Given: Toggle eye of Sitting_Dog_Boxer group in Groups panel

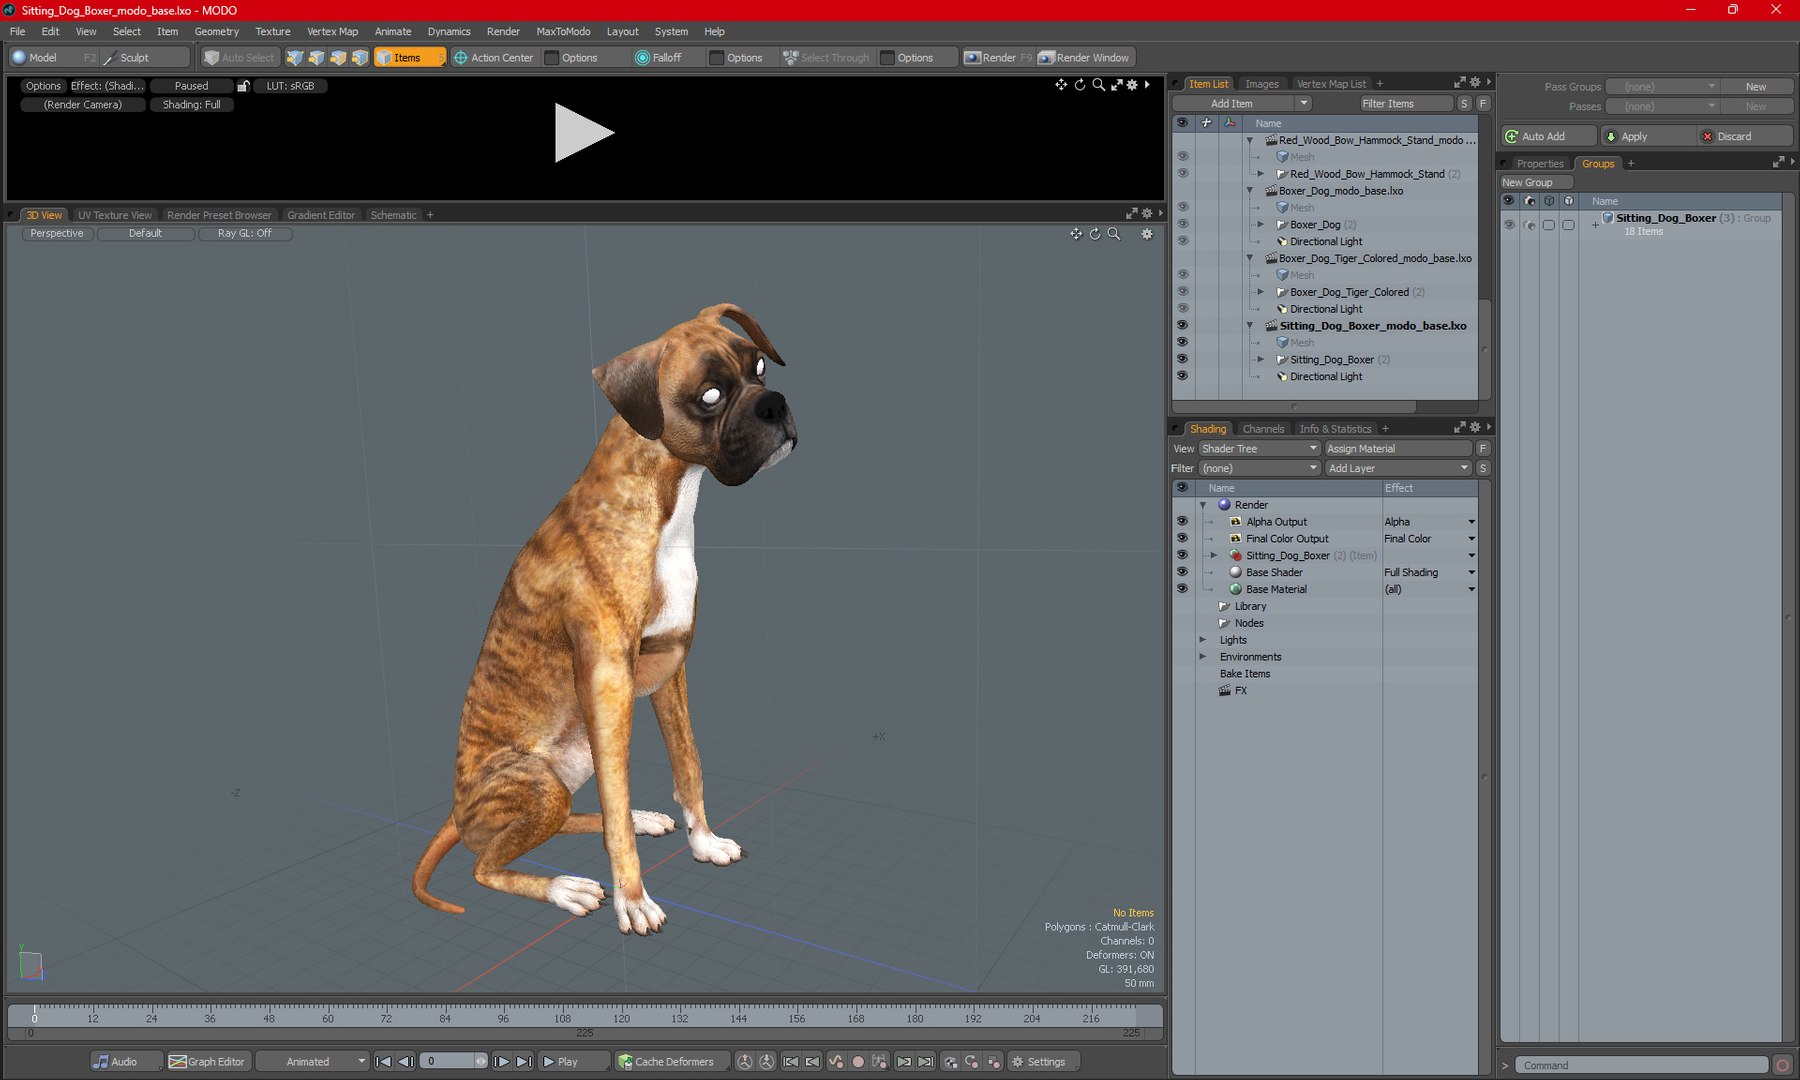Looking at the screenshot, I should click(x=1509, y=225).
